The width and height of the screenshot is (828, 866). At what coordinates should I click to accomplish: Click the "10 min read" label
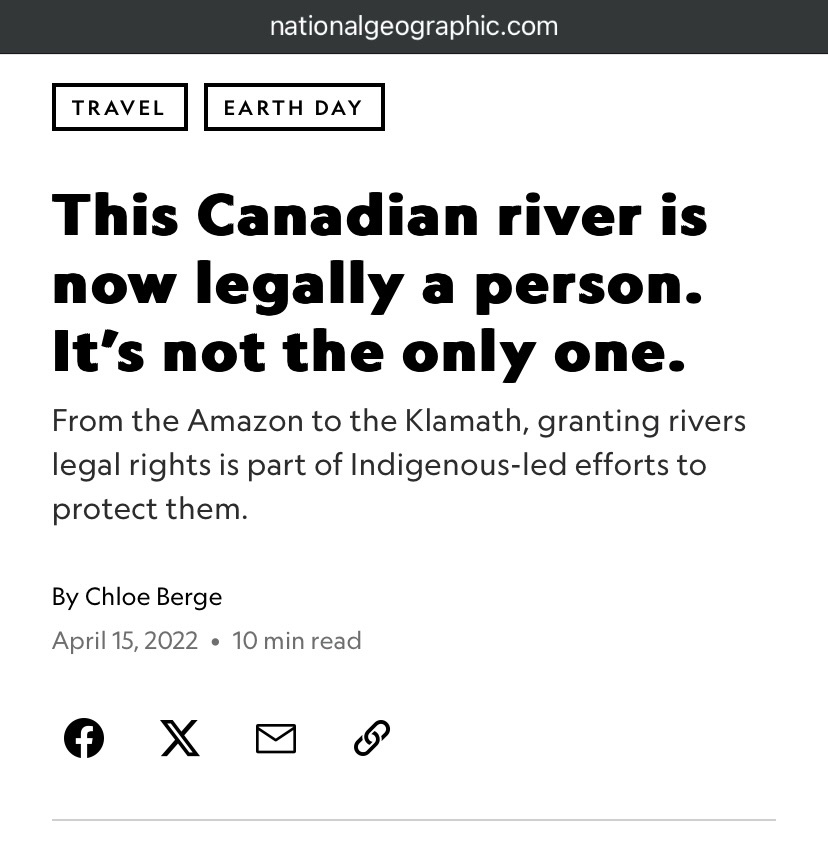pos(297,641)
